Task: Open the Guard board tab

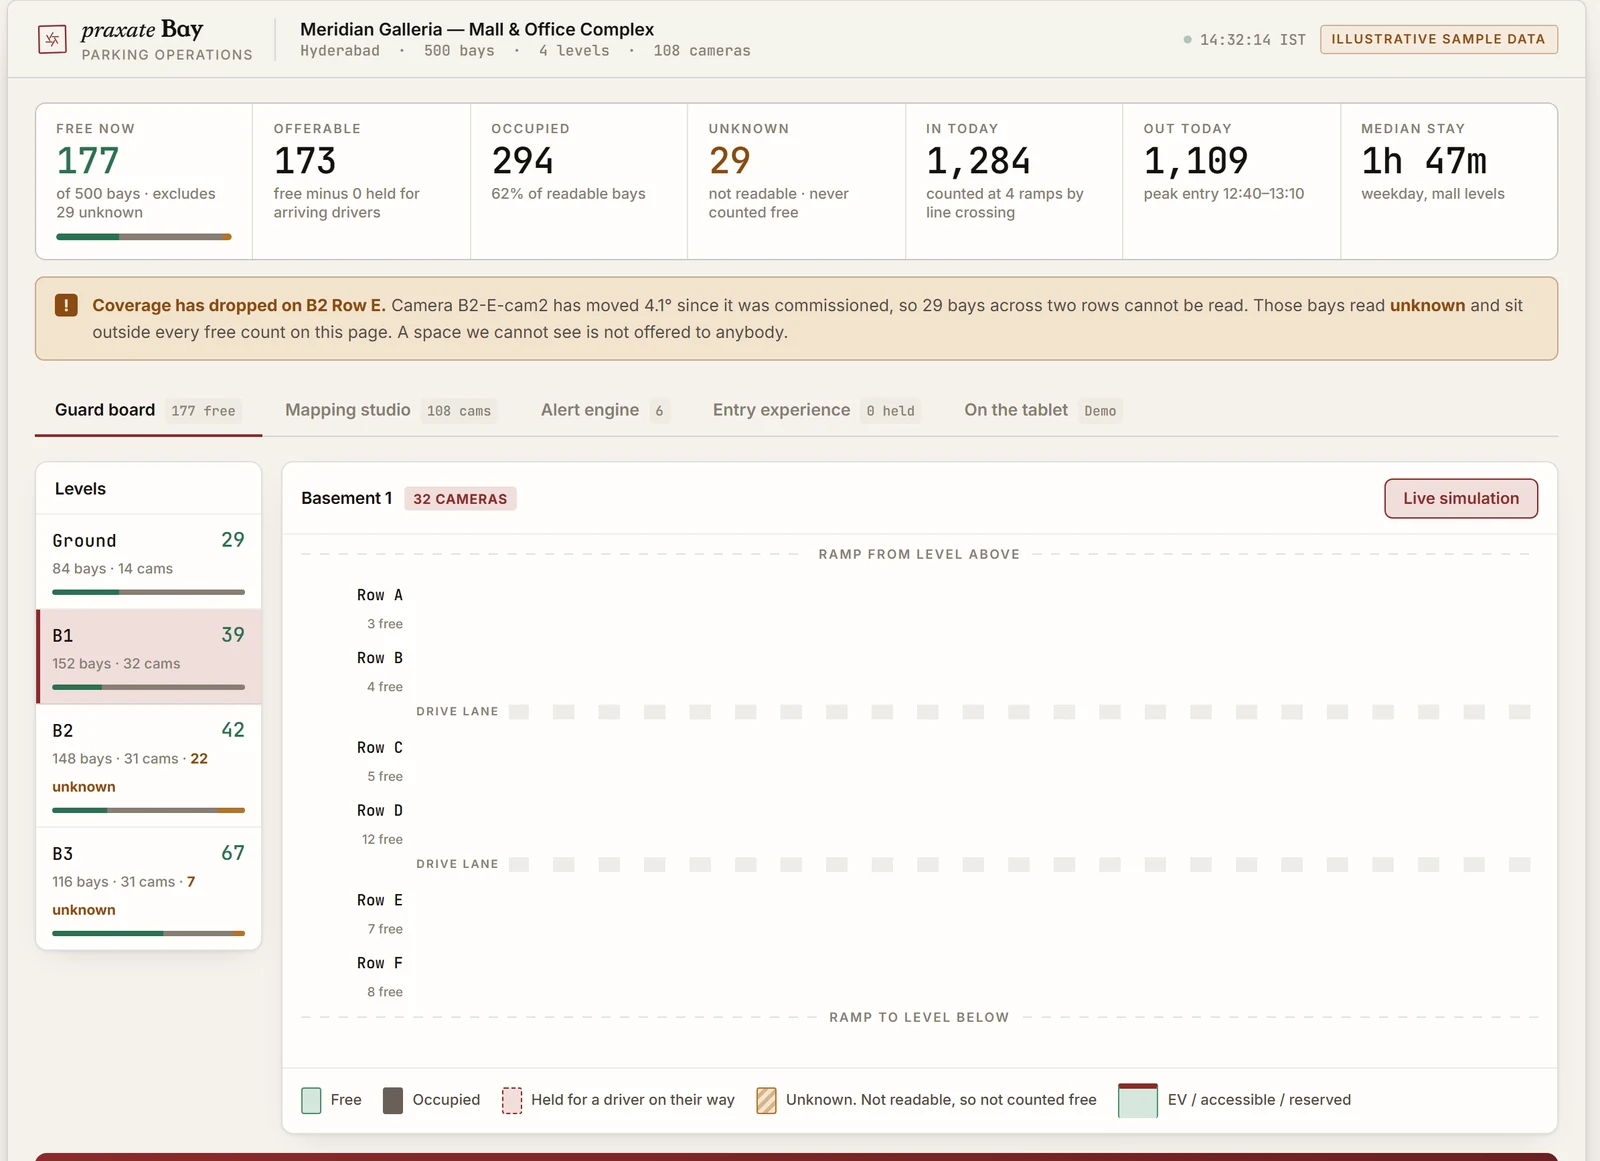Action: pos(148,410)
